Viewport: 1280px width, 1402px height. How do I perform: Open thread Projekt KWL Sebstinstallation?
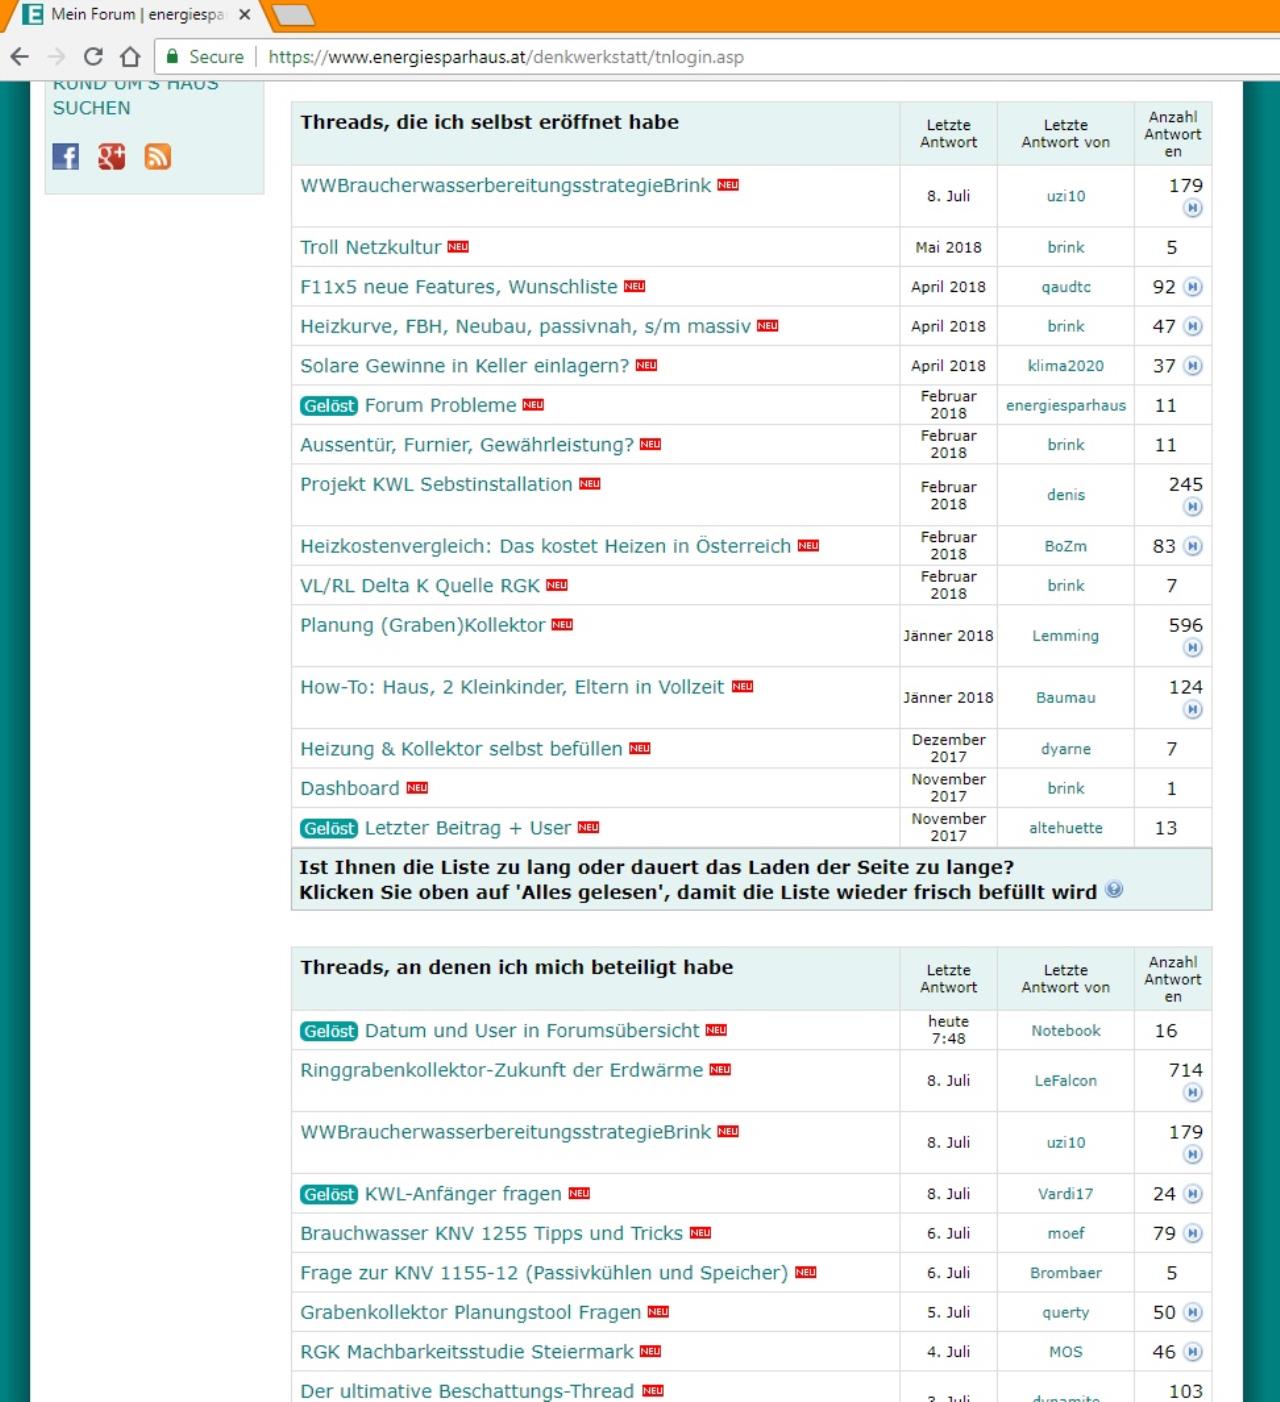pyautogui.click(x=437, y=484)
